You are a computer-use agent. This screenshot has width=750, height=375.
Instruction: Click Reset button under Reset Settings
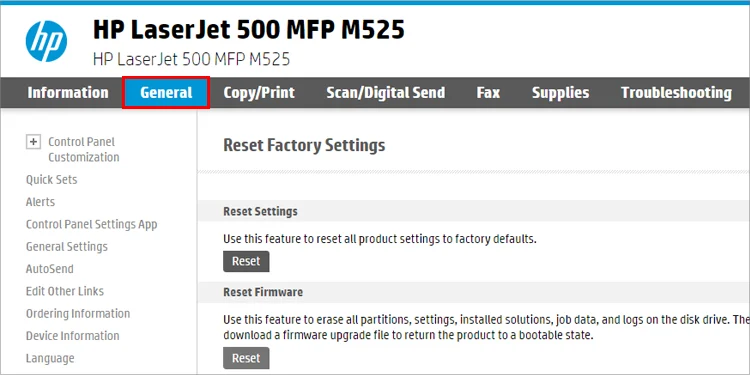point(246,261)
